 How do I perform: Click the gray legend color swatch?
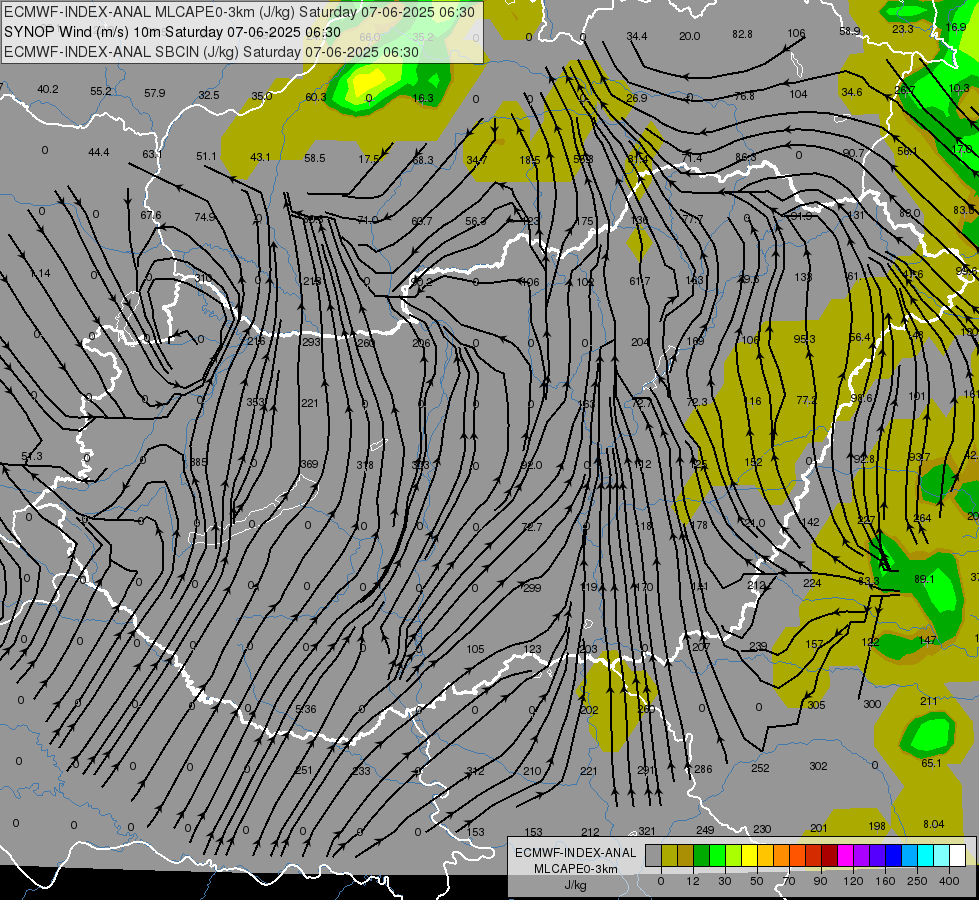pos(654,855)
